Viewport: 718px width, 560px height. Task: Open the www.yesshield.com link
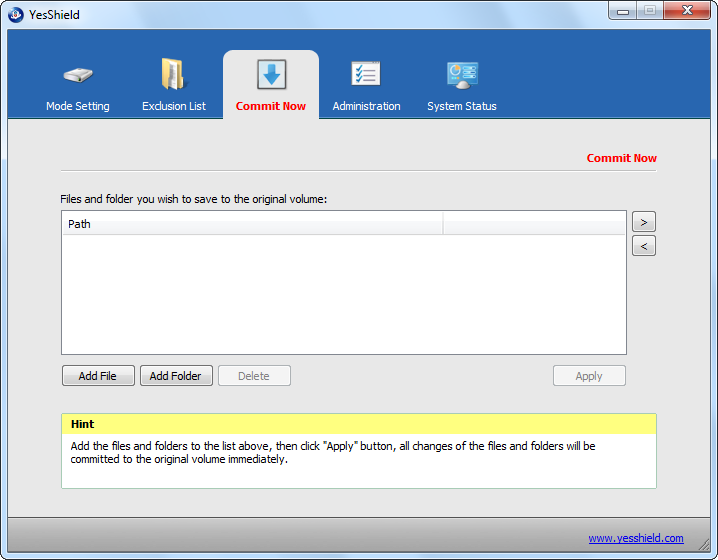point(636,538)
